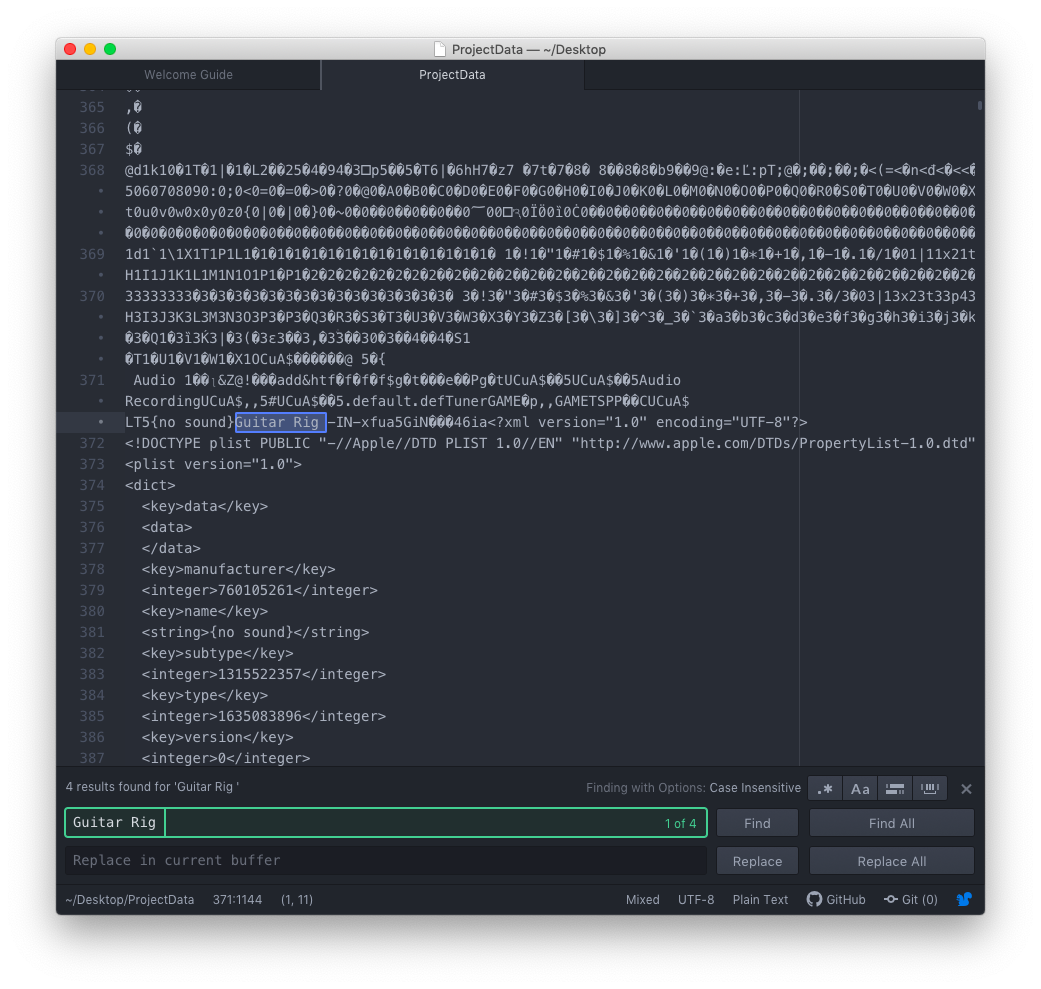The height and width of the screenshot is (989, 1041).
Task: Focus the 'Guitar Rig' find input field
Action: point(386,823)
